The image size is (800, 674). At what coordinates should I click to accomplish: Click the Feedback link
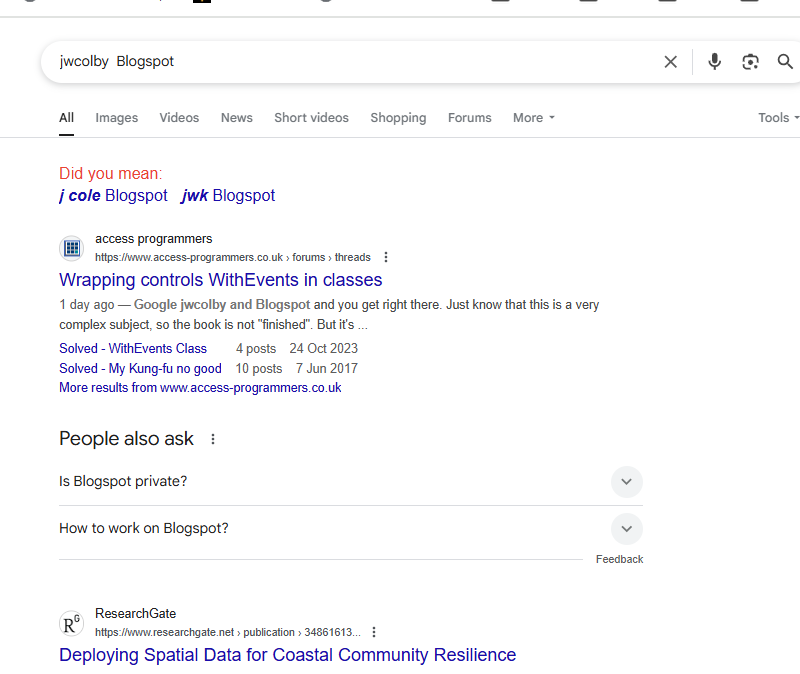pyautogui.click(x=619, y=559)
